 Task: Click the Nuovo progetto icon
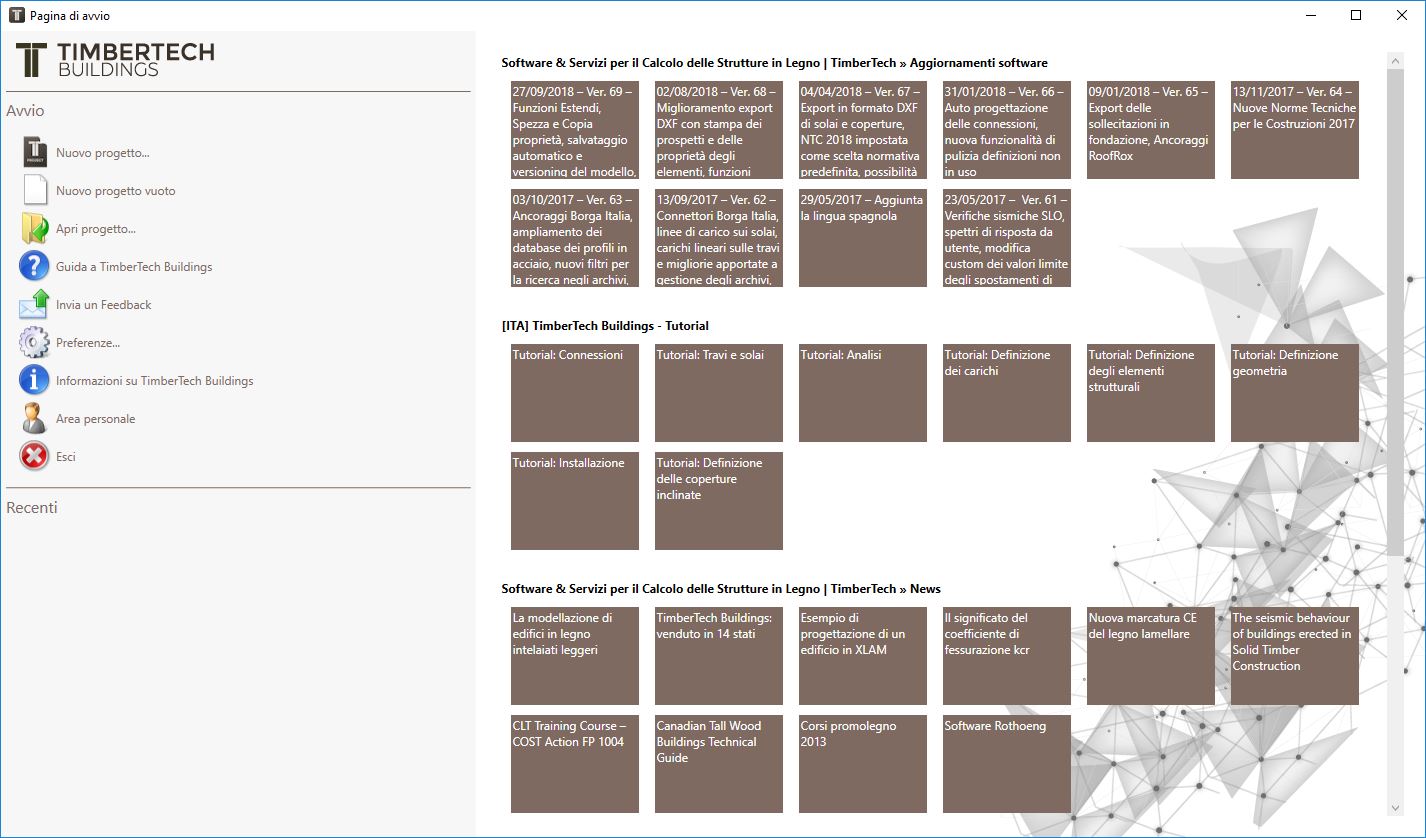[34, 153]
